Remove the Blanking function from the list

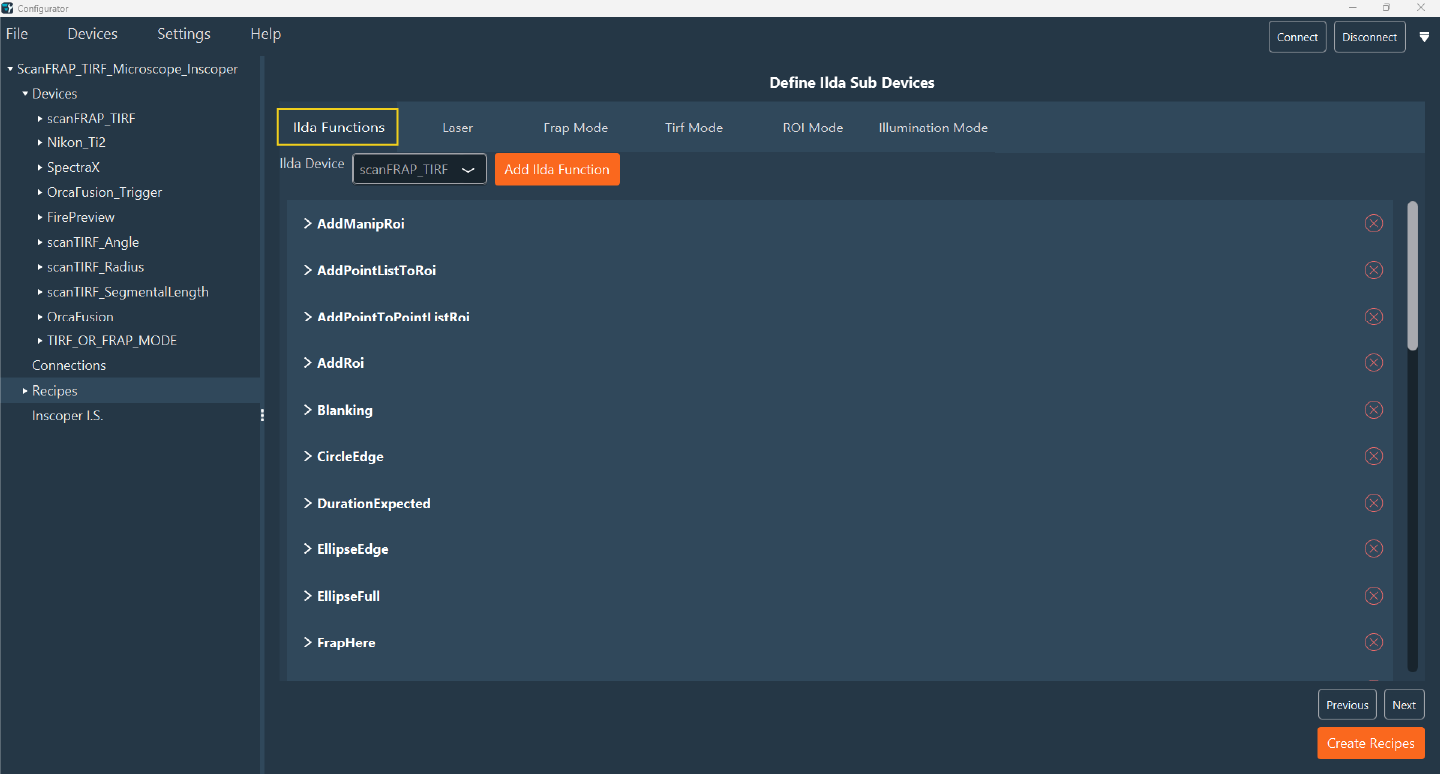pyautogui.click(x=1373, y=410)
